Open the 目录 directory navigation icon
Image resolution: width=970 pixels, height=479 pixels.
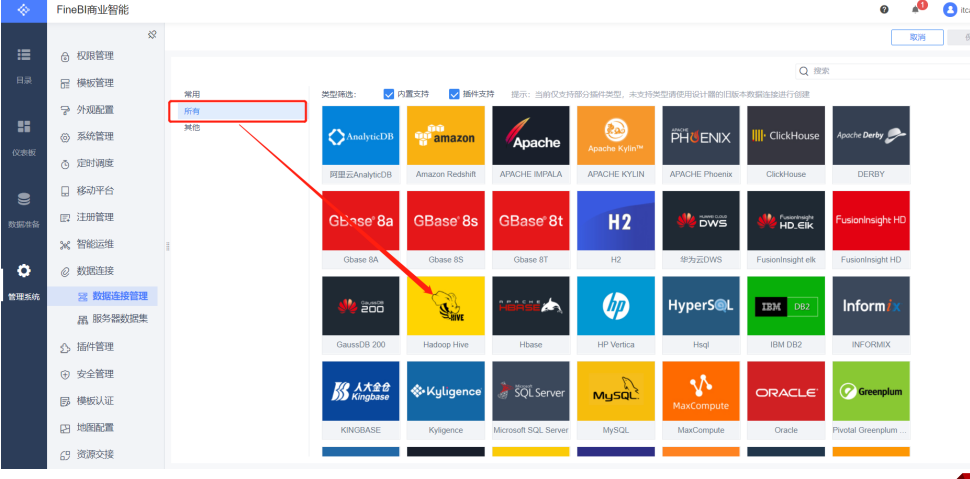pyautogui.click(x=24, y=54)
